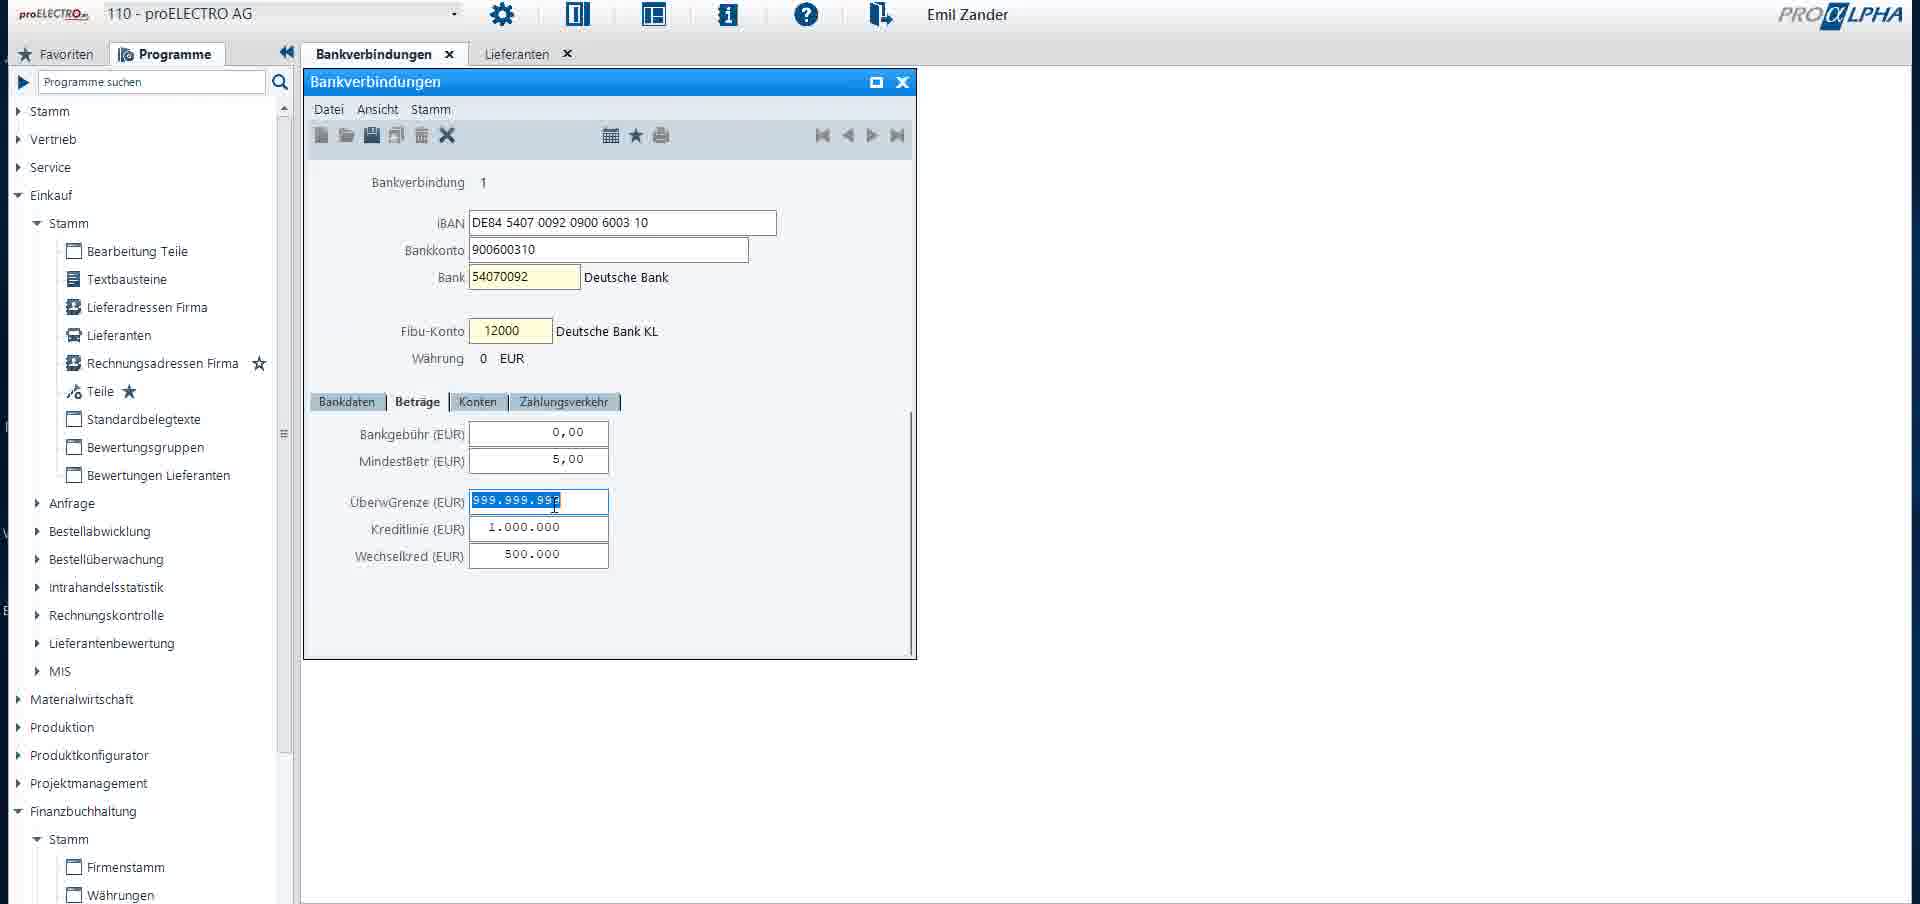This screenshot has height=904, width=1920.
Task: Open the table grid view icon
Action: pyautogui.click(x=611, y=135)
